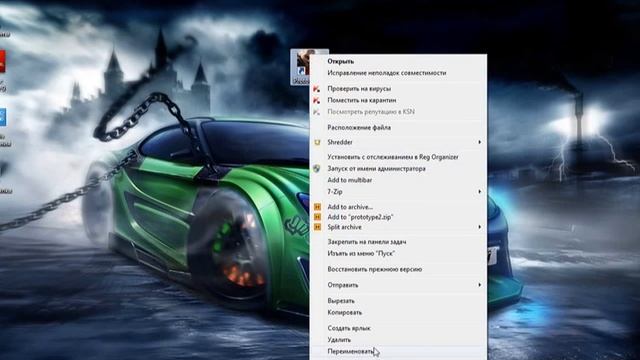The height and width of the screenshot is (360, 640).
Task: Choose Исправление неполадок совместимости
Action: click(387, 73)
